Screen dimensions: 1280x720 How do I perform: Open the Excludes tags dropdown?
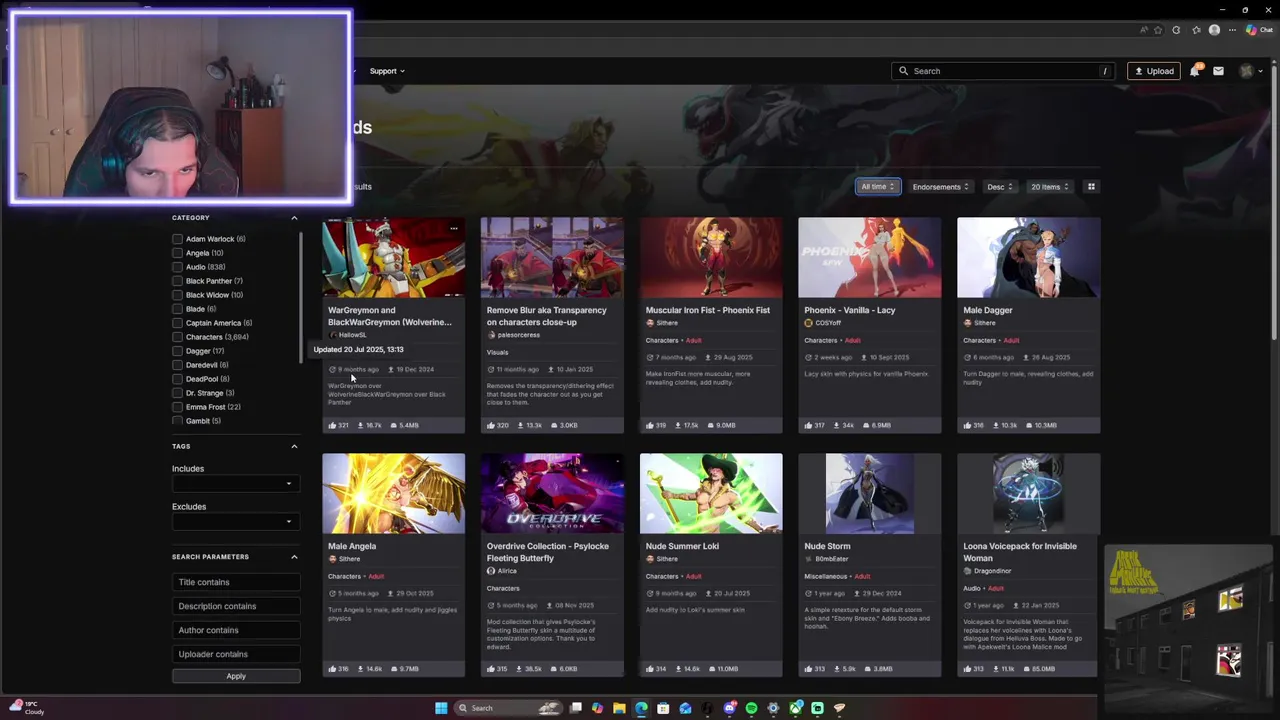(236, 521)
